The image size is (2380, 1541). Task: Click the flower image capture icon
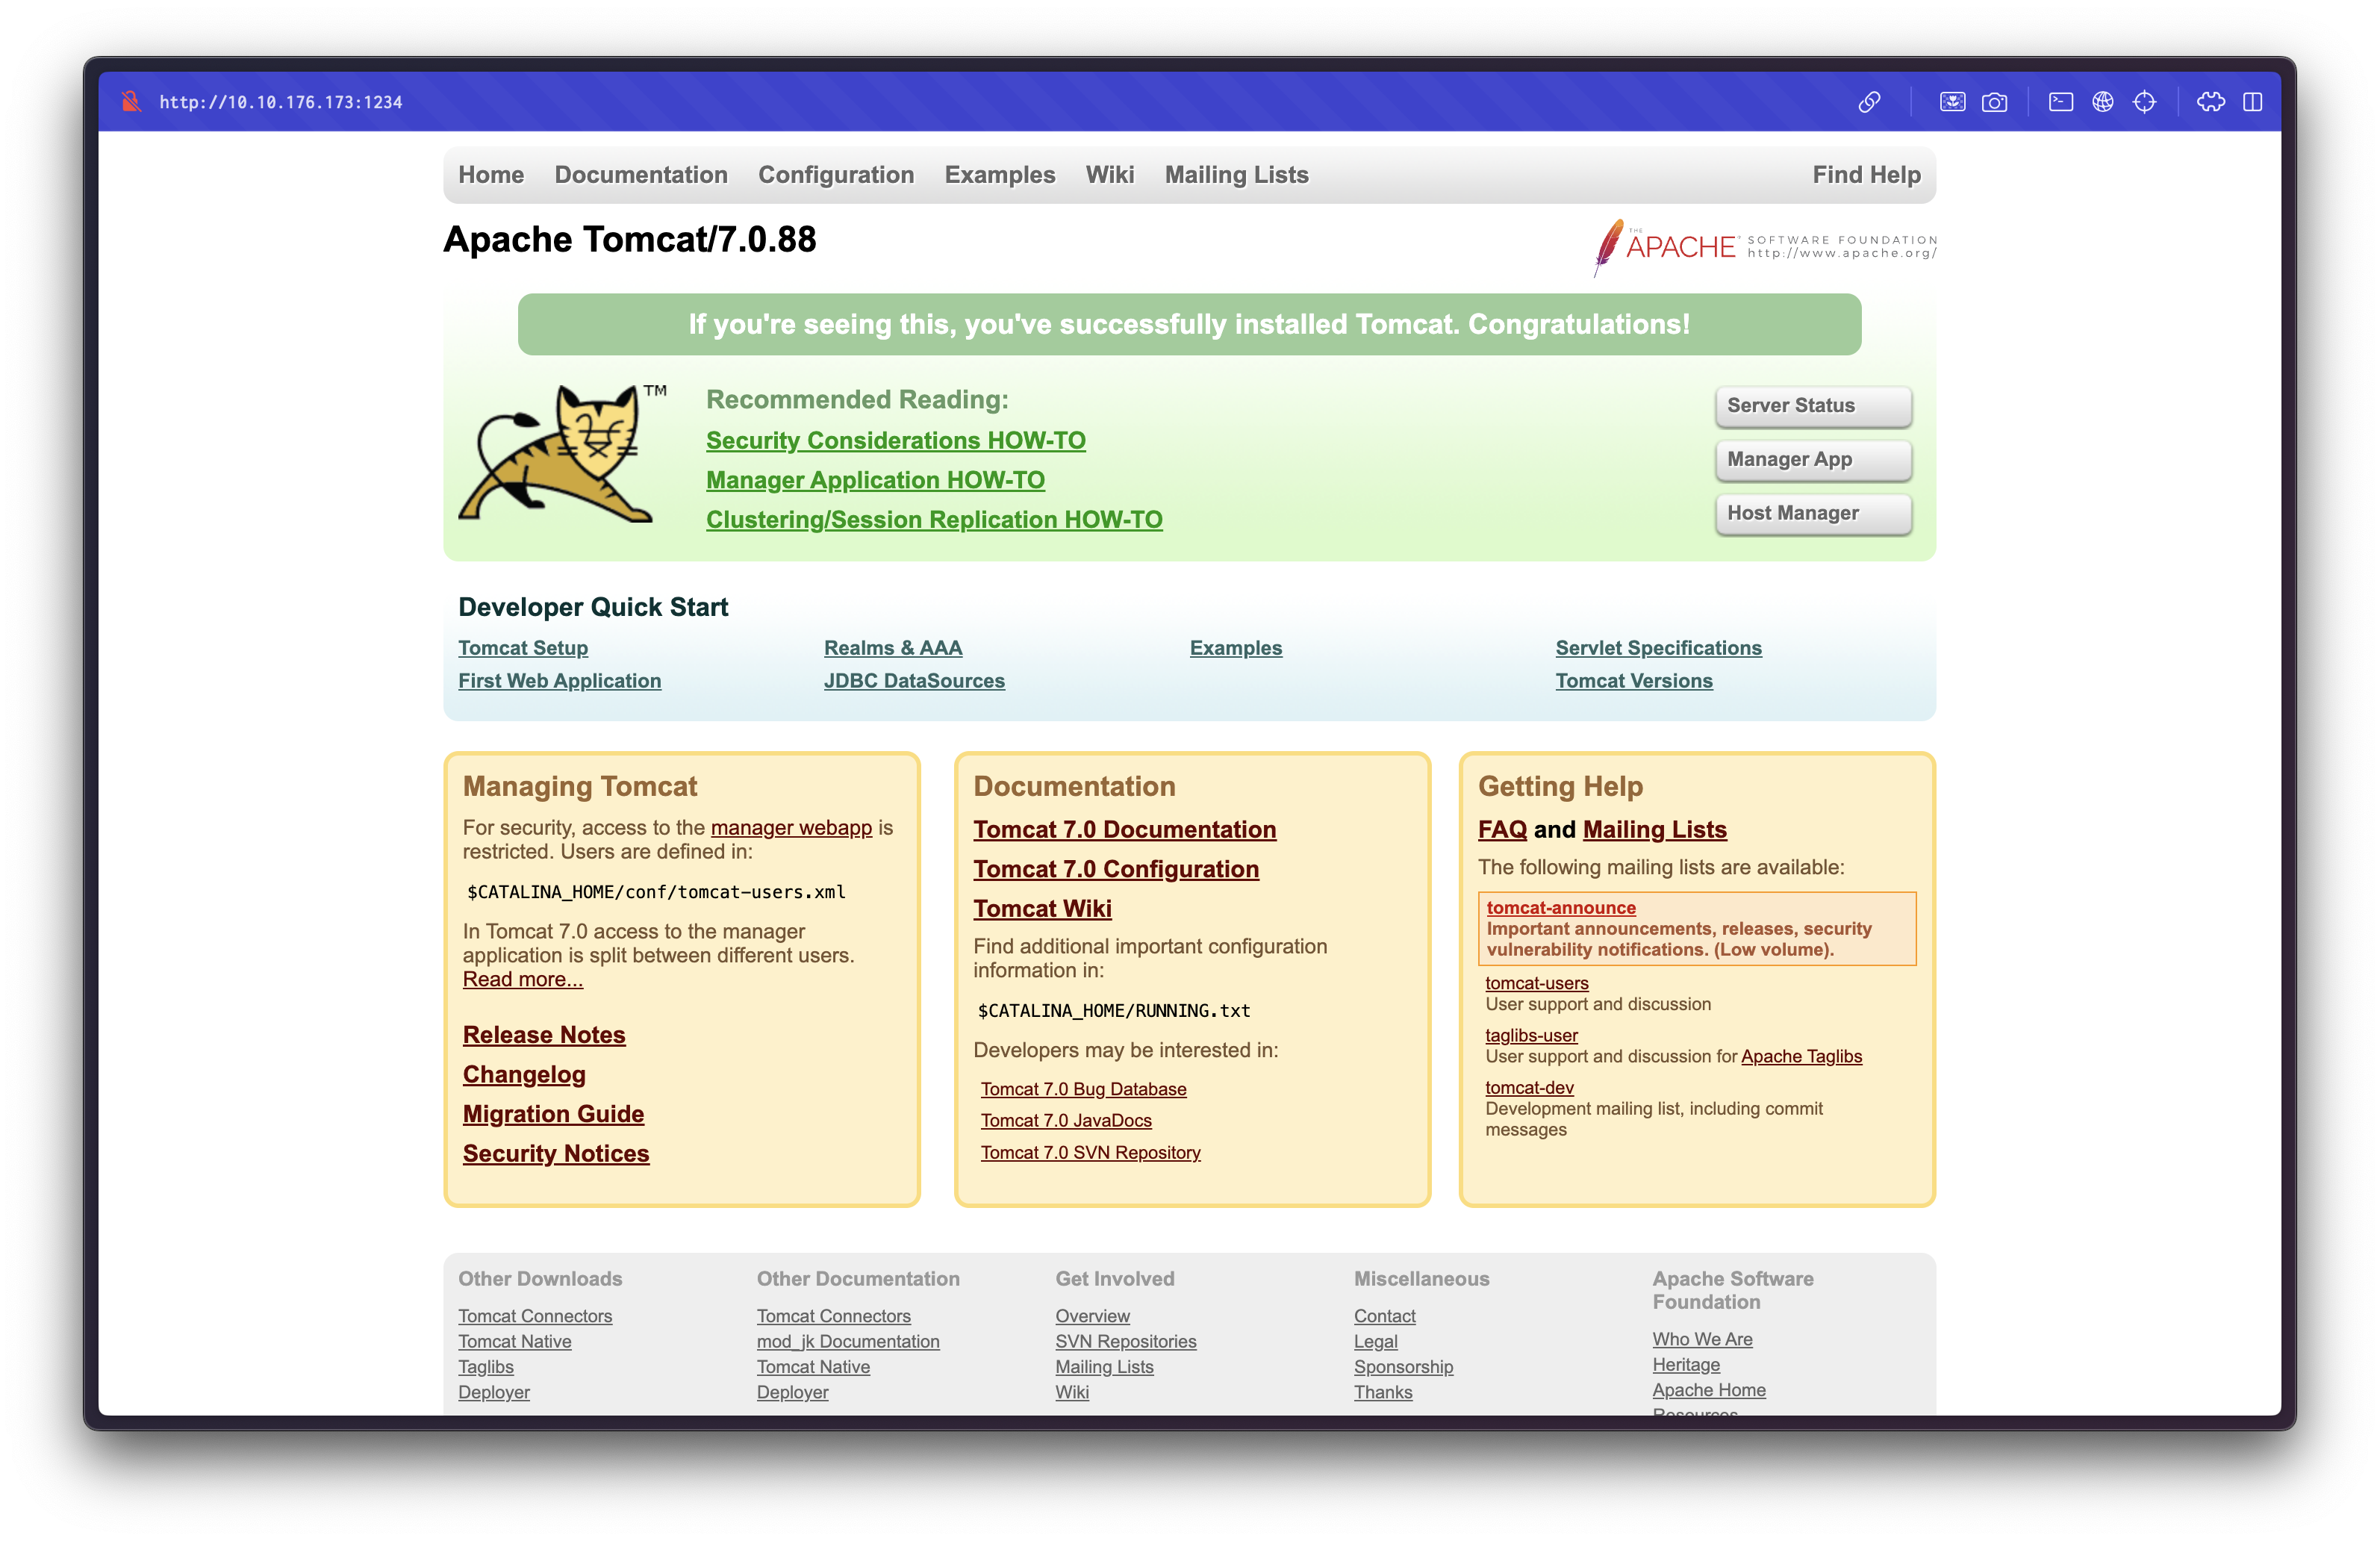(1952, 102)
